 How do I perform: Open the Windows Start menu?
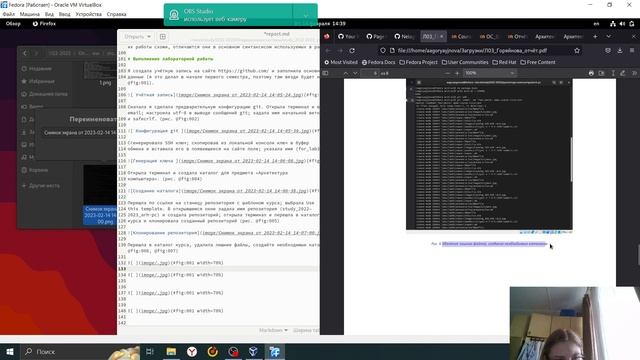10,352
